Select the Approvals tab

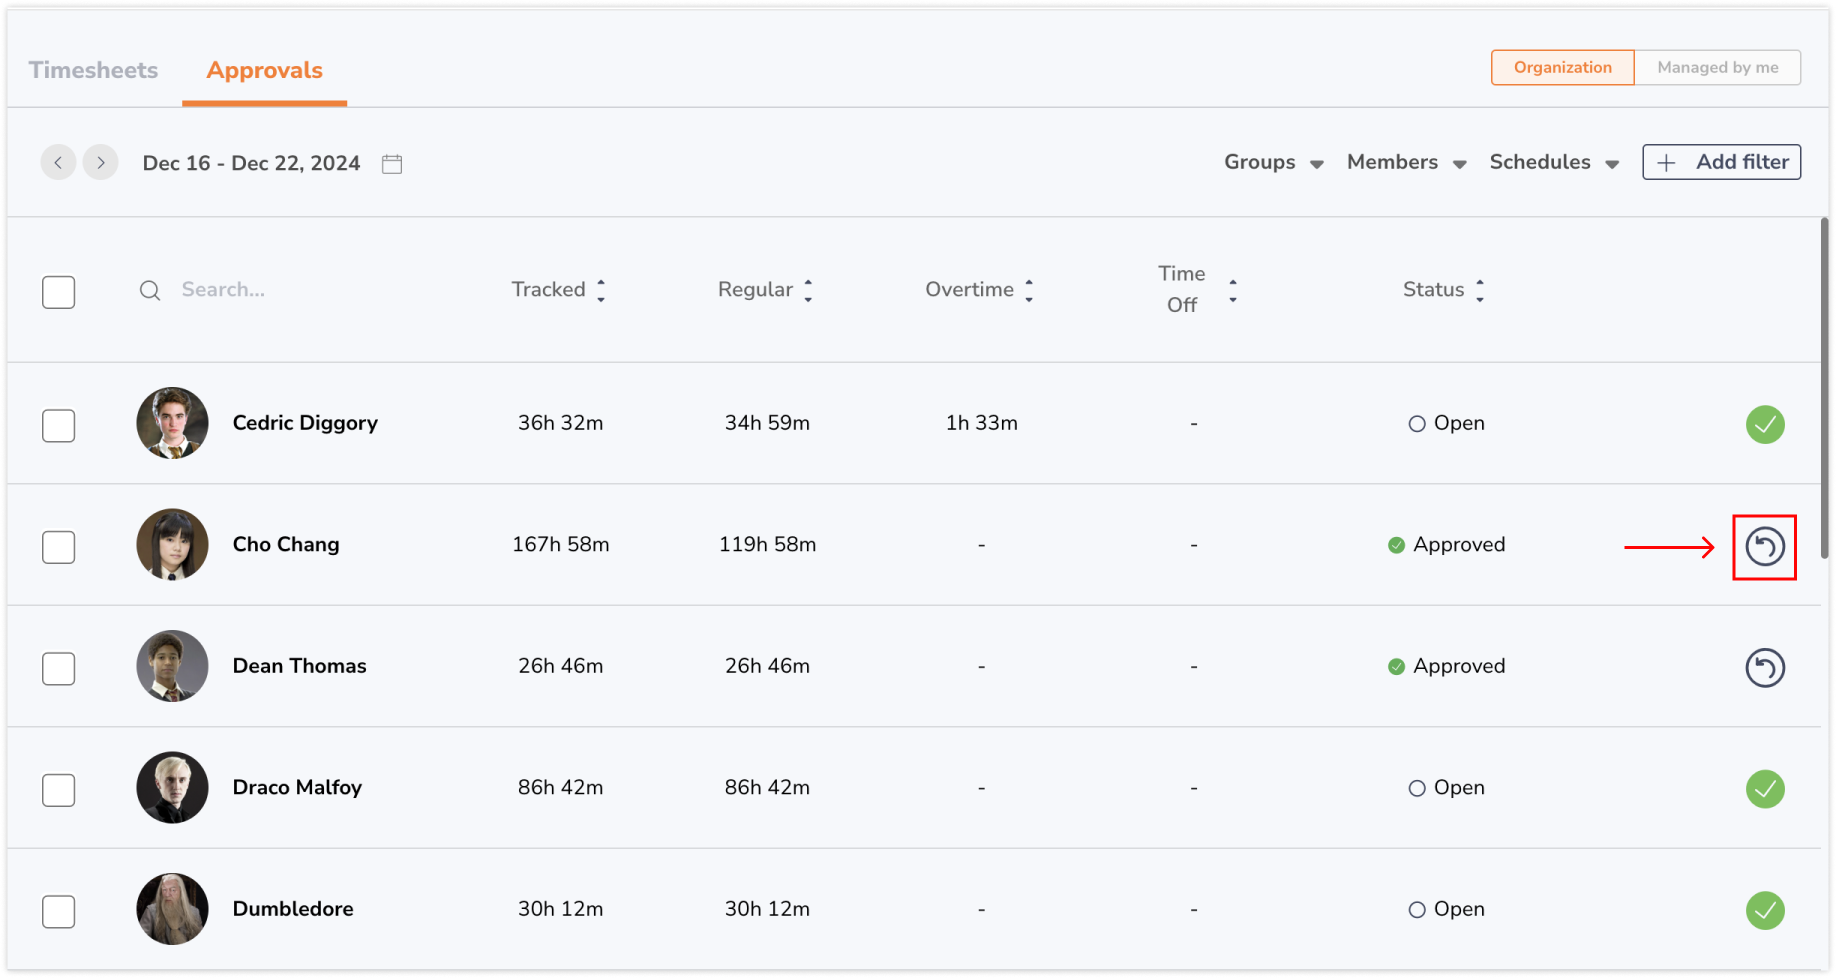(x=264, y=70)
